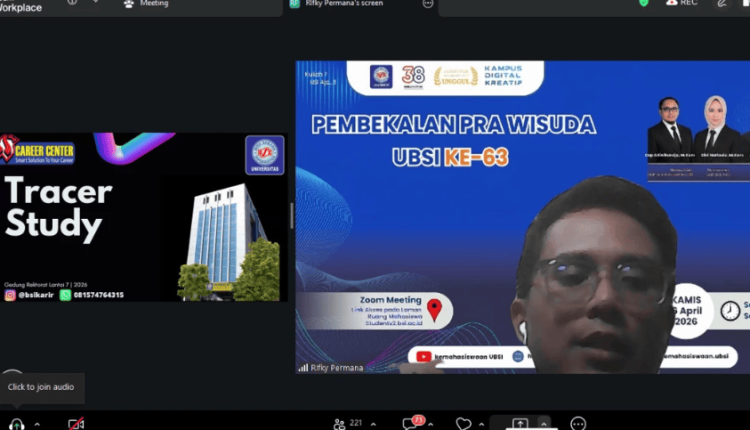Image resolution: width=750 pixels, height=430 pixels.
Task: Click the UNIVERSITAS badge logo on Tracer Study slide
Action: click(x=265, y=155)
